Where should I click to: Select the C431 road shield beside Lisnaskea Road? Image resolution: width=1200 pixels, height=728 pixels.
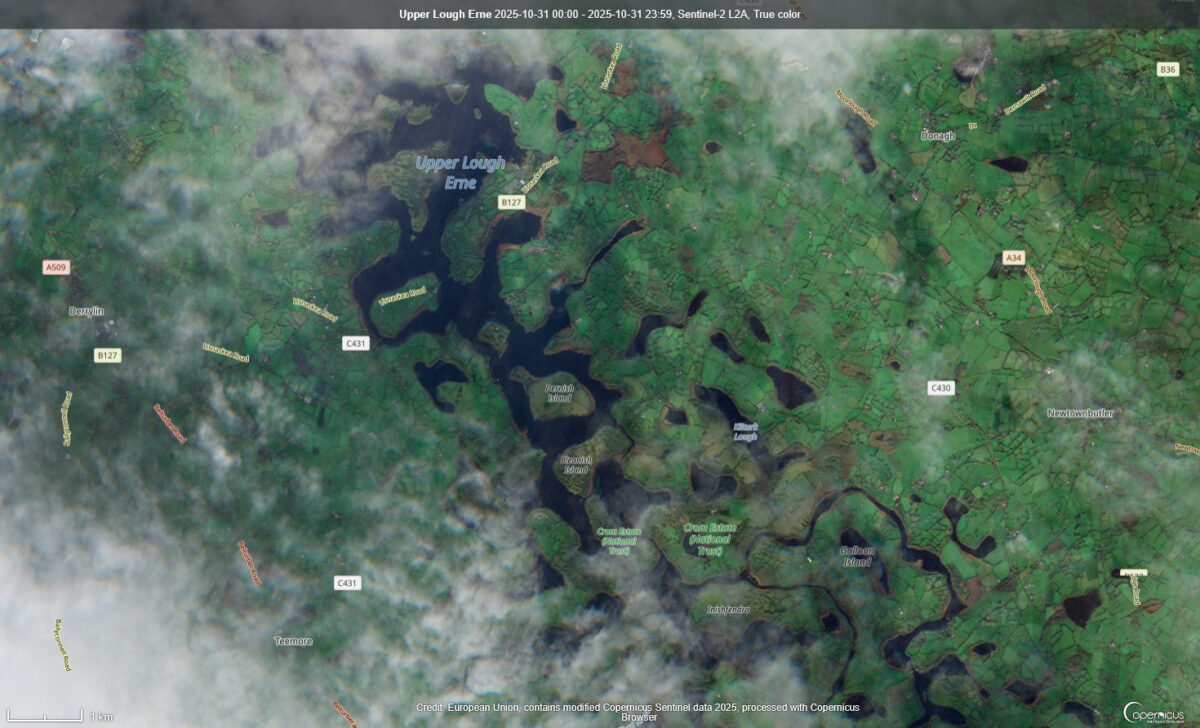355,342
